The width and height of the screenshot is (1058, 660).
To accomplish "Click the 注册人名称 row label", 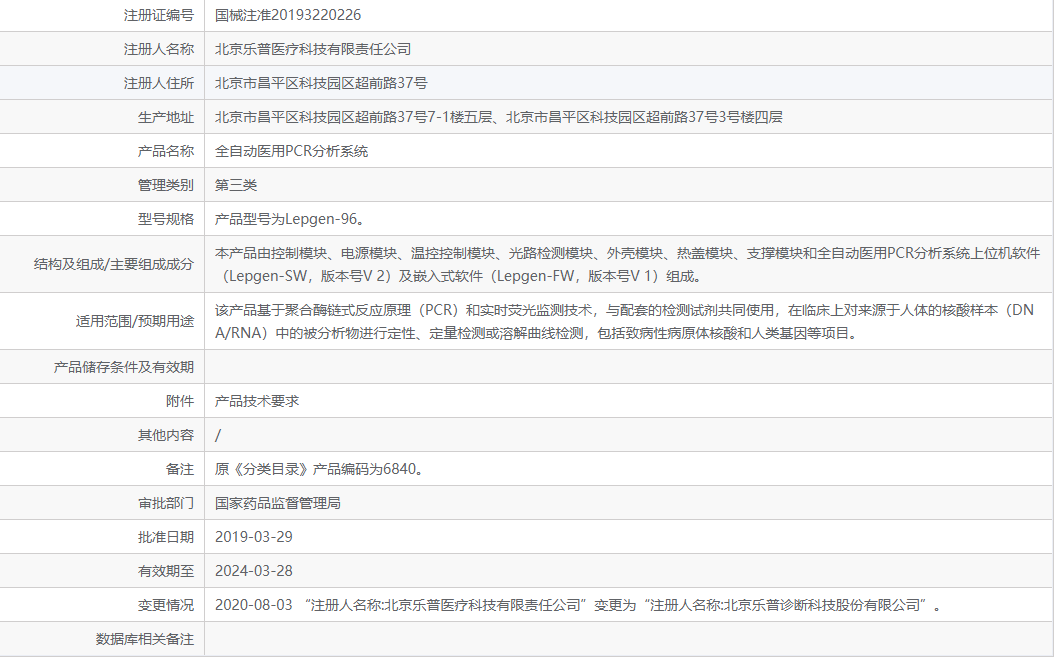I will point(159,49).
